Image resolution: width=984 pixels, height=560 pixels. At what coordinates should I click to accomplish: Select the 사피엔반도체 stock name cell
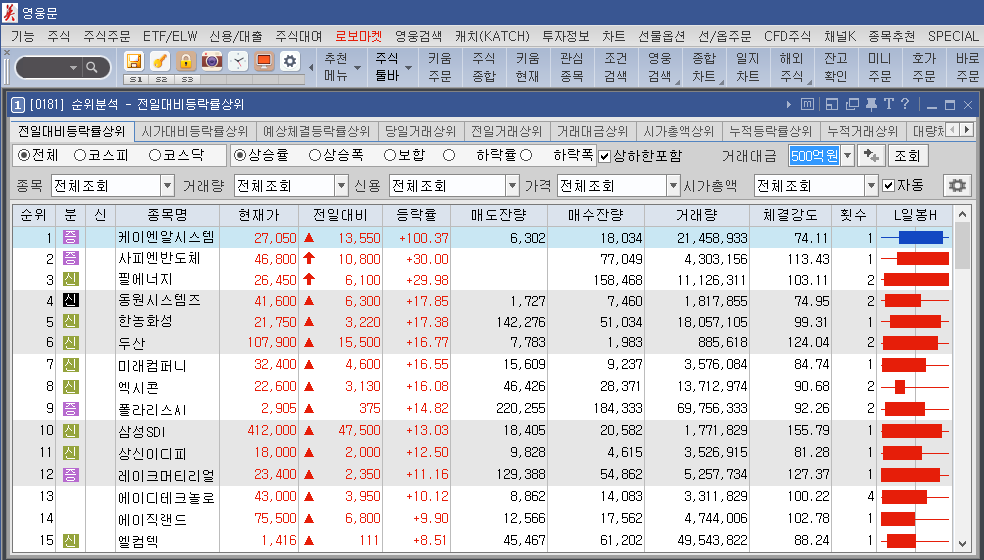point(167,259)
